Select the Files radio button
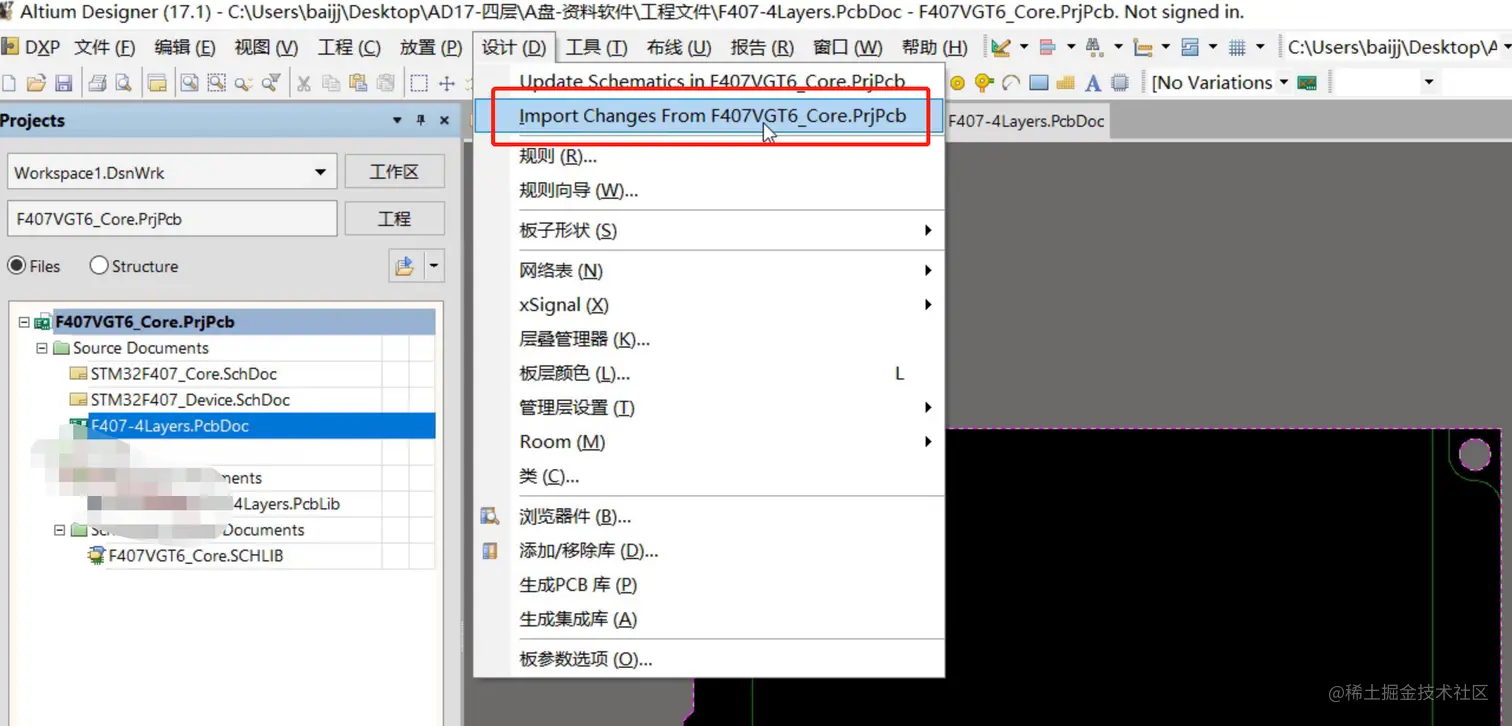1512x726 pixels. pos(16,266)
